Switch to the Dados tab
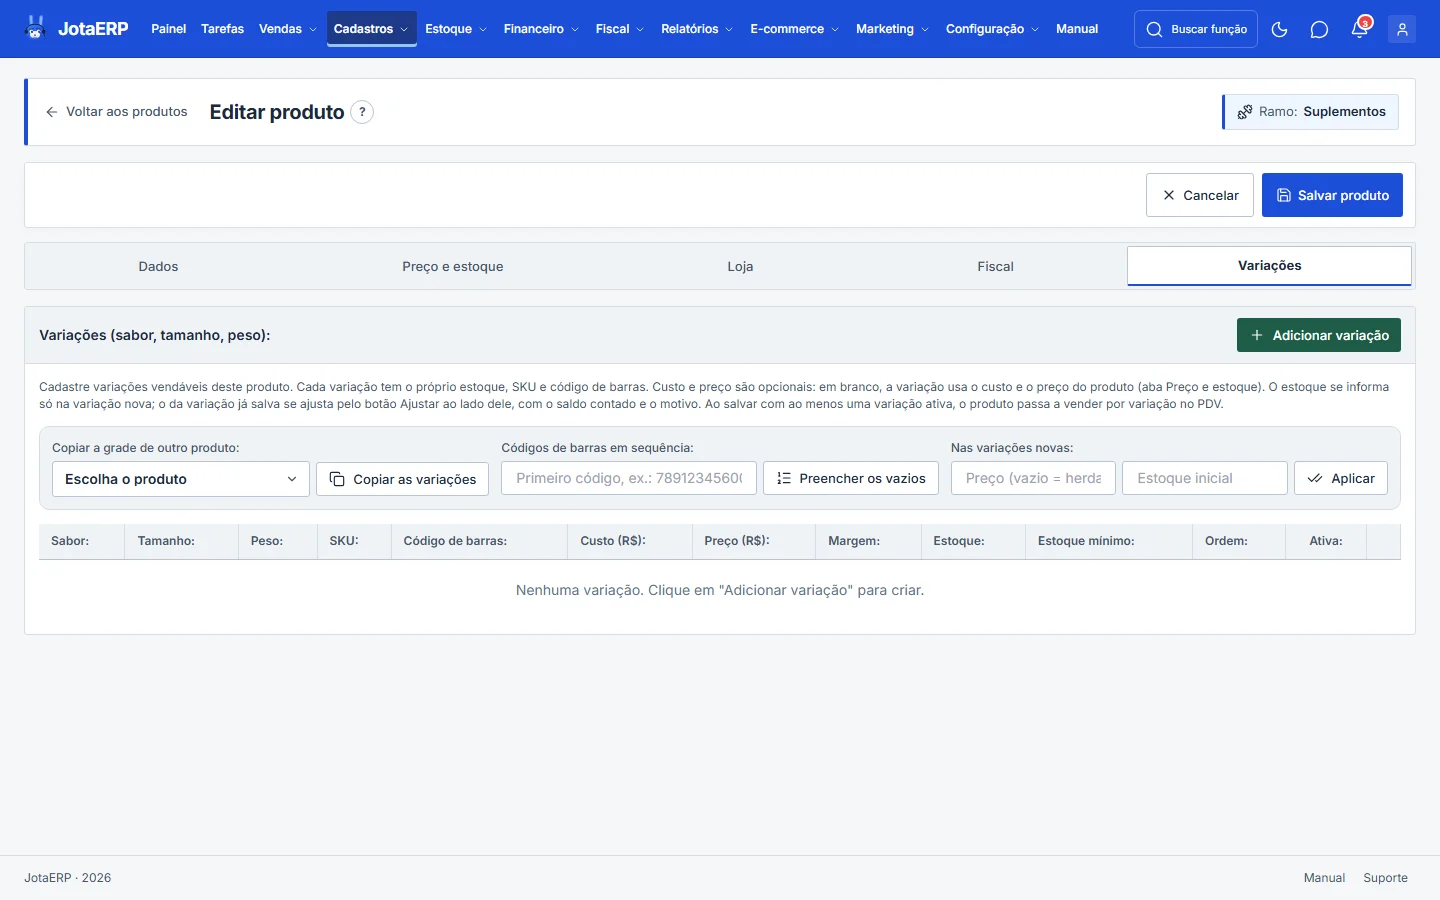 point(158,266)
